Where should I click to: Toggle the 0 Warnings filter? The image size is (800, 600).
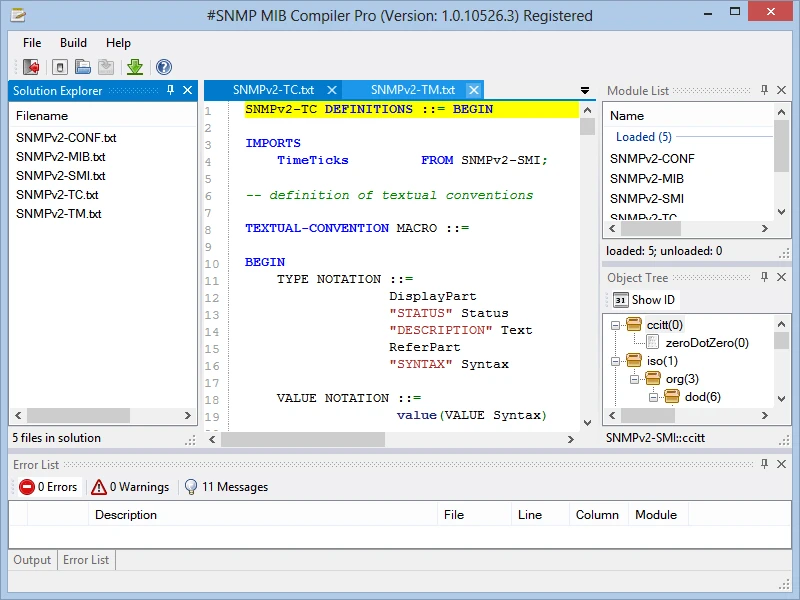(130, 487)
